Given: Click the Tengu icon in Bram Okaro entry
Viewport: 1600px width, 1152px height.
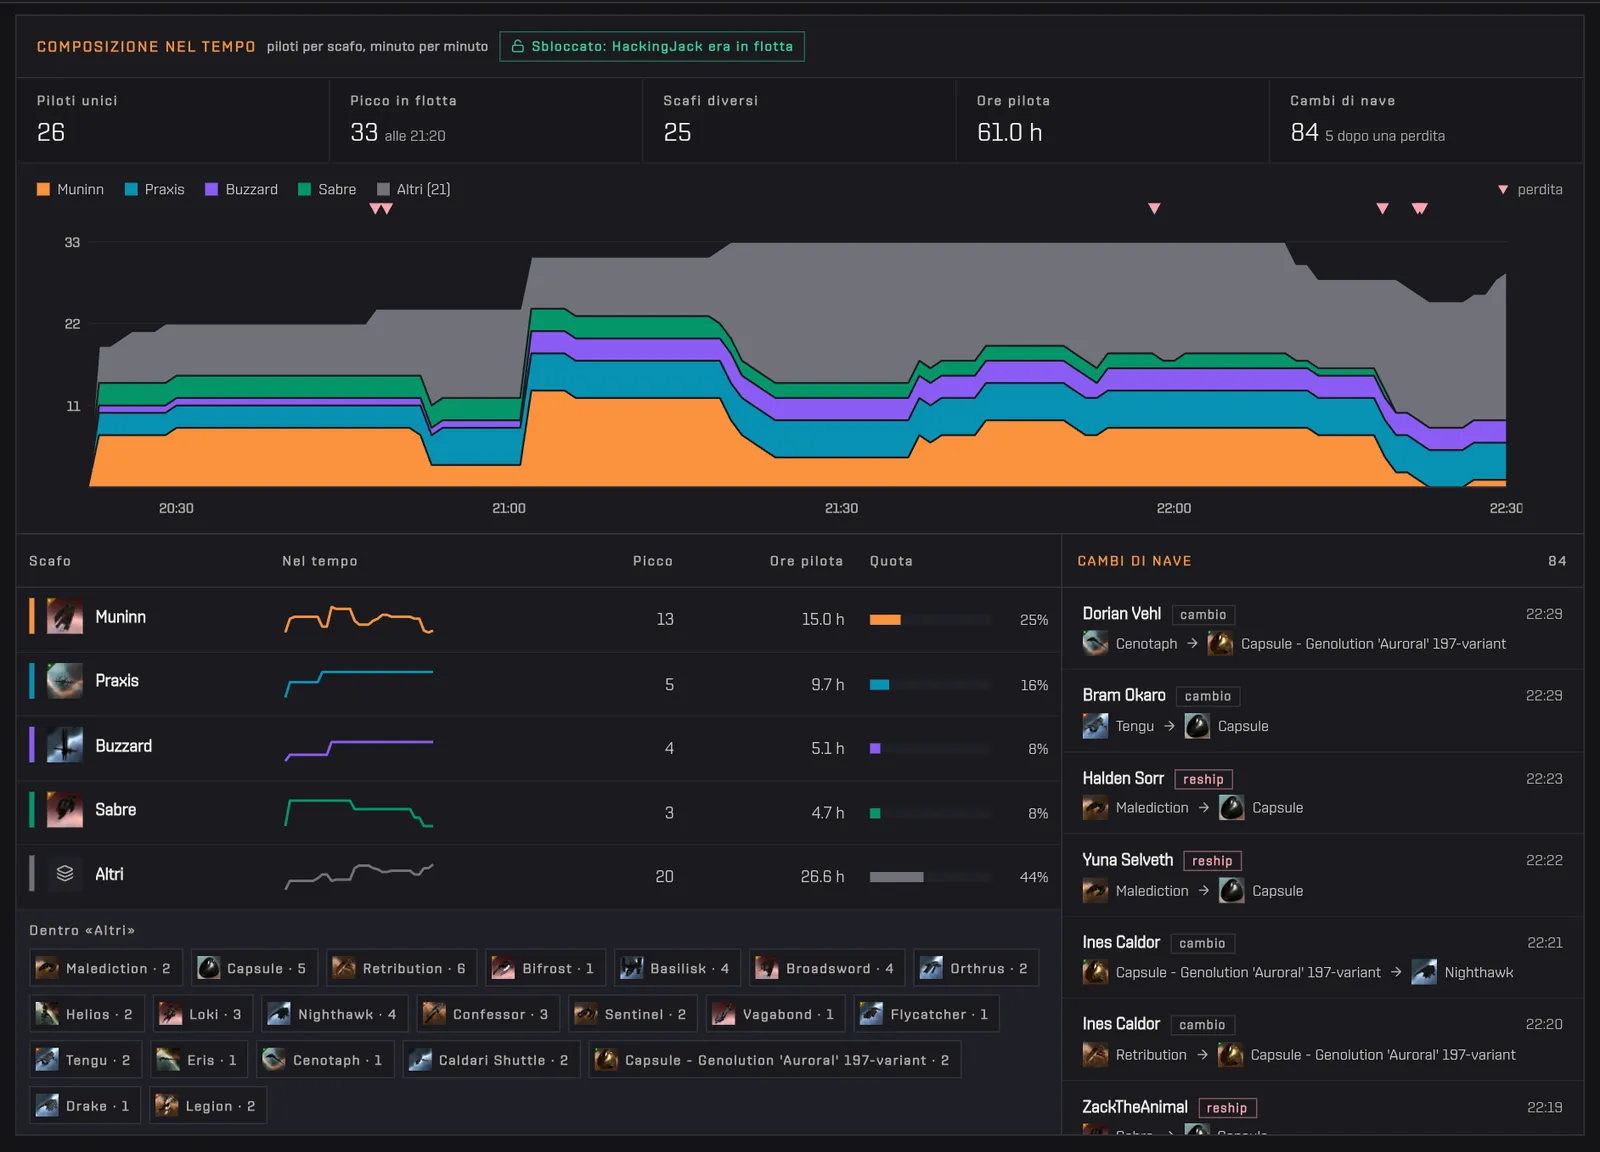Looking at the screenshot, I should pyautogui.click(x=1095, y=726).
